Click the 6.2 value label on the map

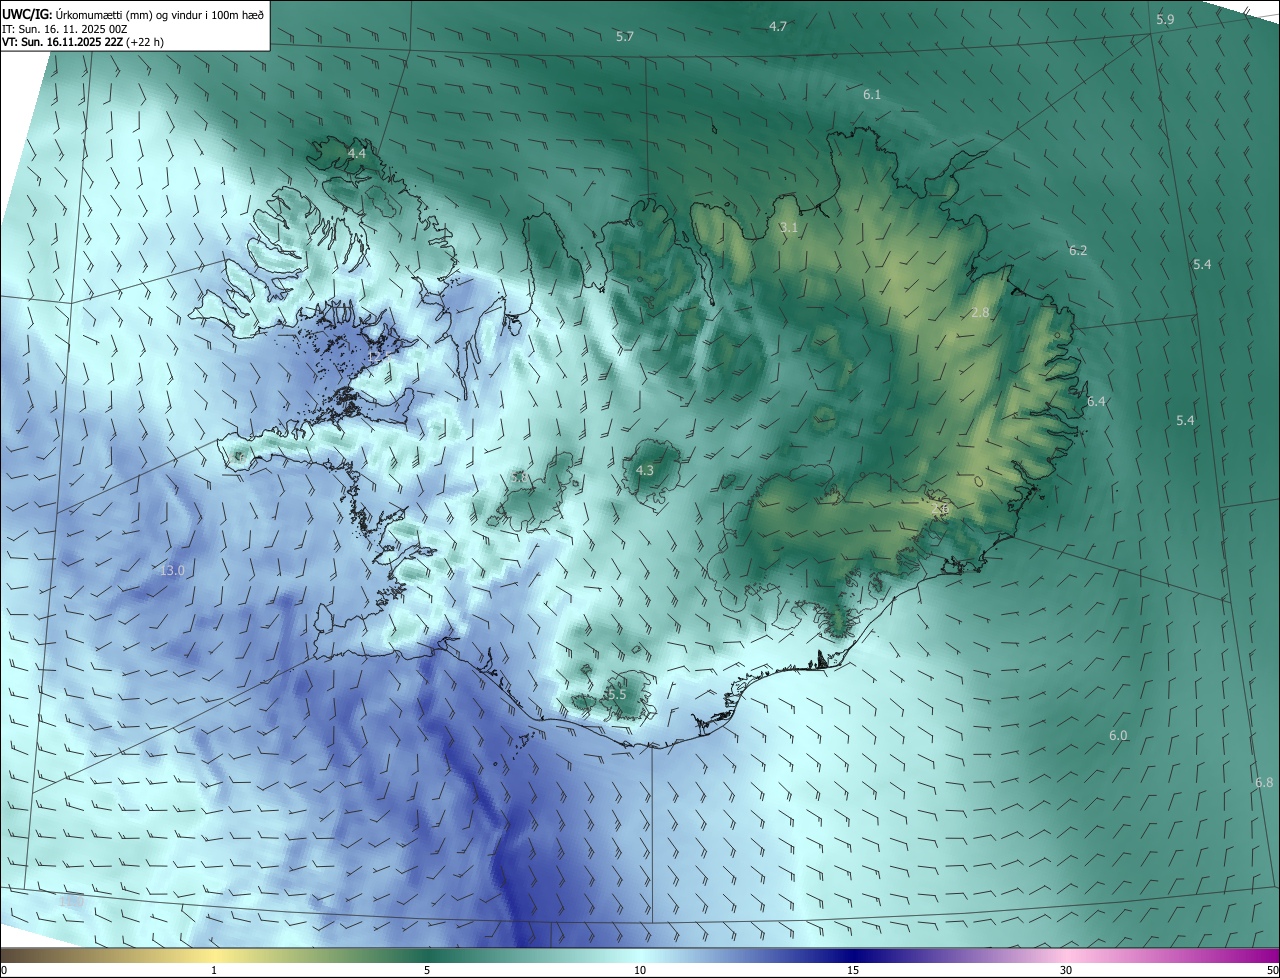(1078, 250)
